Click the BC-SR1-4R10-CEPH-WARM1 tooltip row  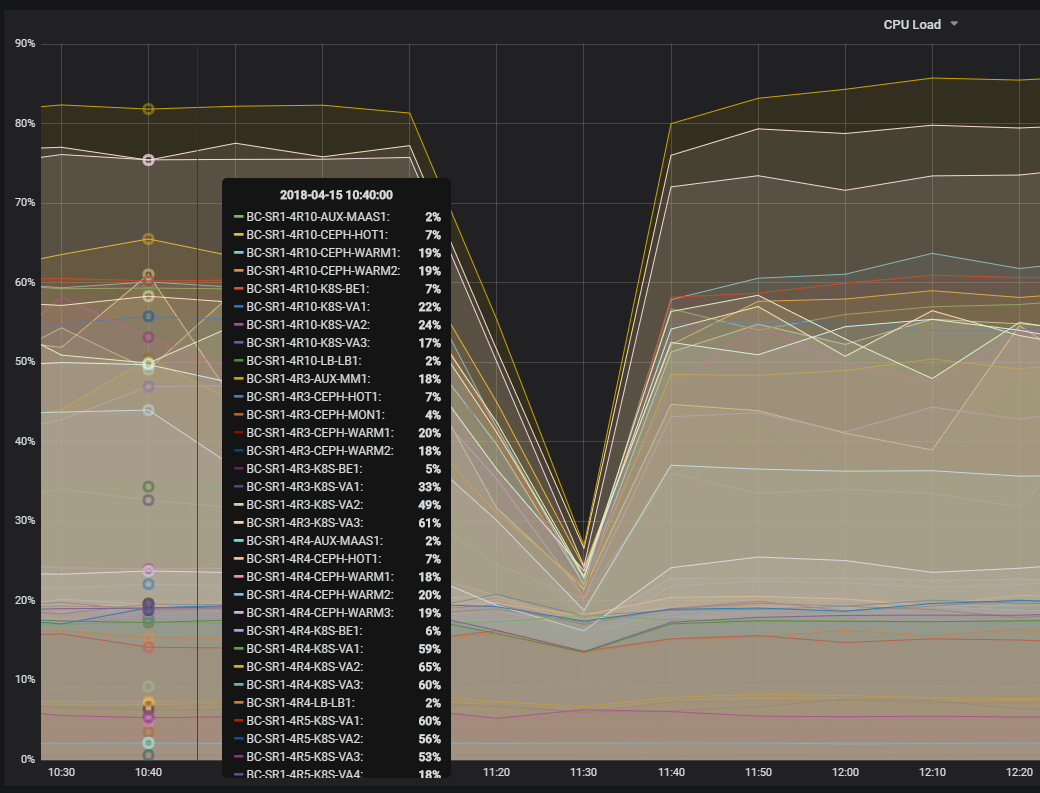coord(337,253)
